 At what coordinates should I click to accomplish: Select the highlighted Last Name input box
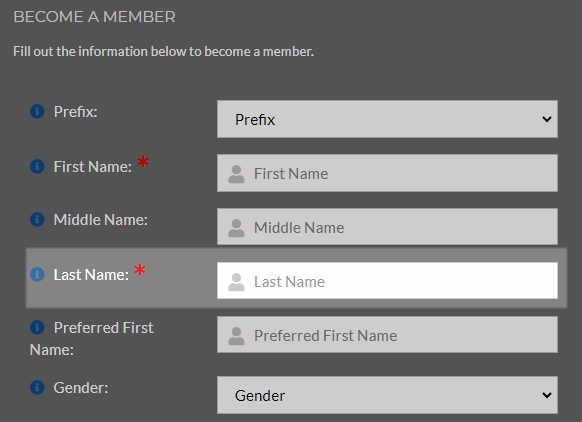pyautogui.click(x=387, y=281)
